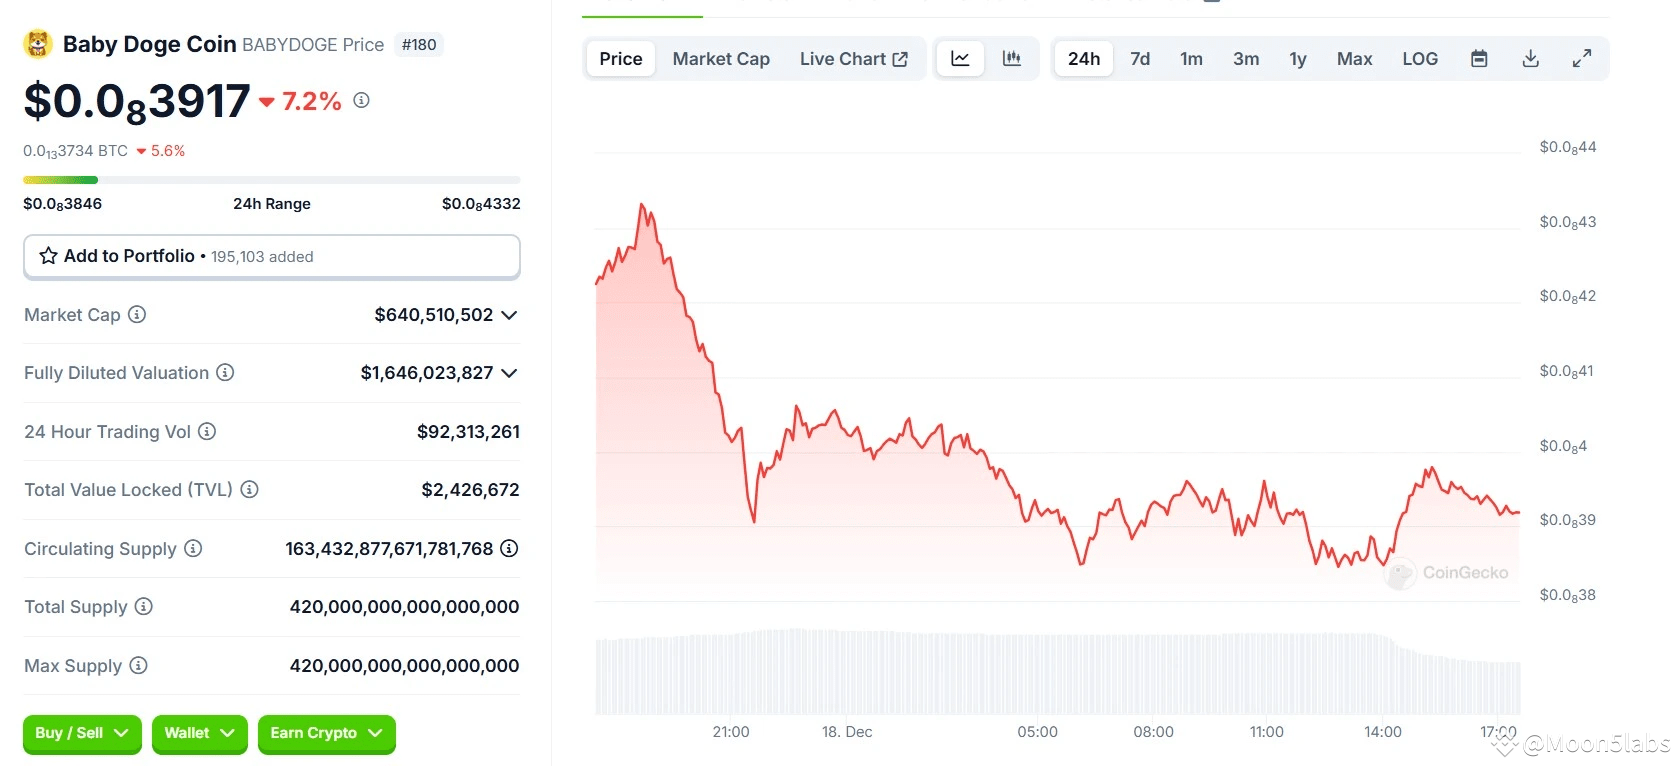The height and width of the screenshot is (766, 1678).
Task: Switch to the candlestick chart icon
Action: (1012, 59)
